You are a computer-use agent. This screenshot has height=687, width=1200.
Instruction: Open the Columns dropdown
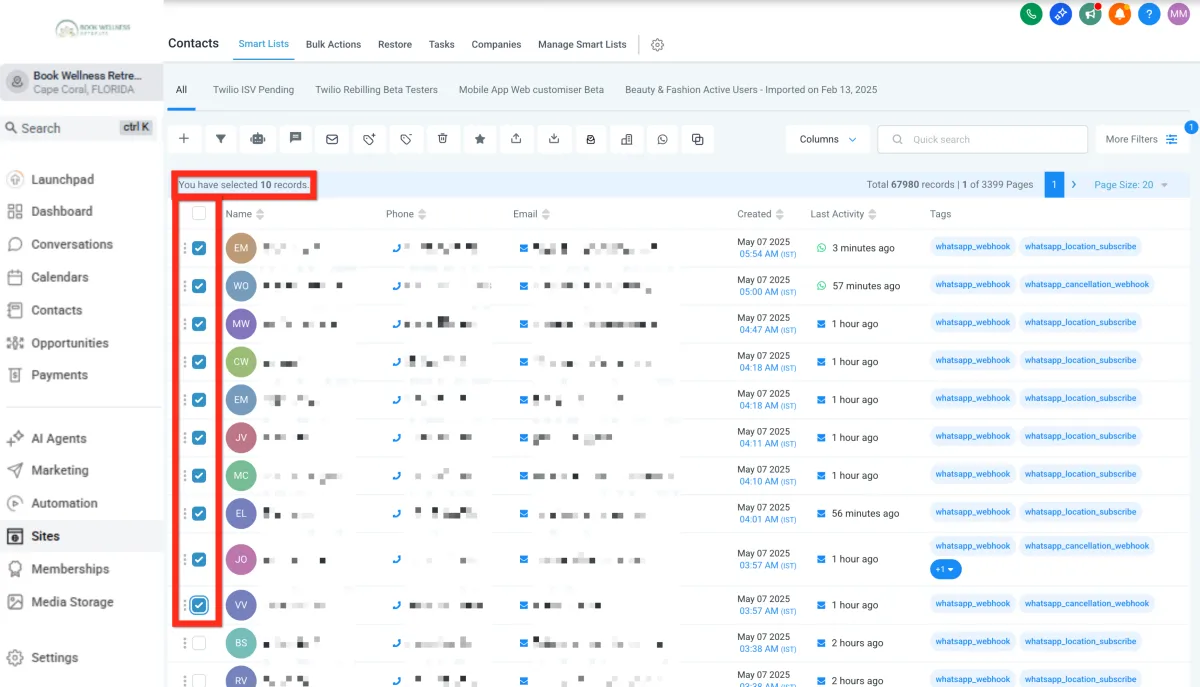click(828, 139)
